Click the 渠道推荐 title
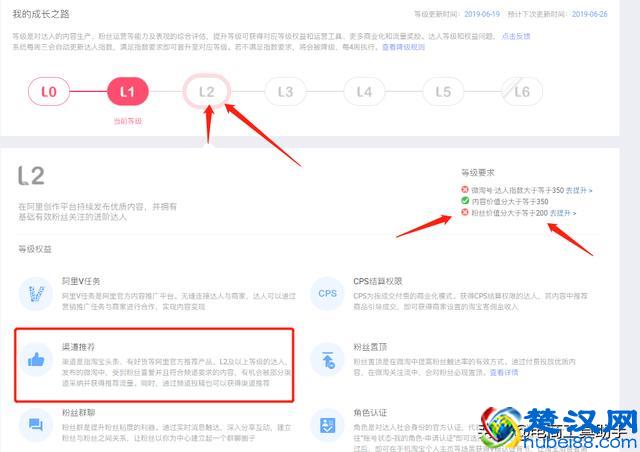The width and height of the screenshot is (640, 452). coord(78,347)
